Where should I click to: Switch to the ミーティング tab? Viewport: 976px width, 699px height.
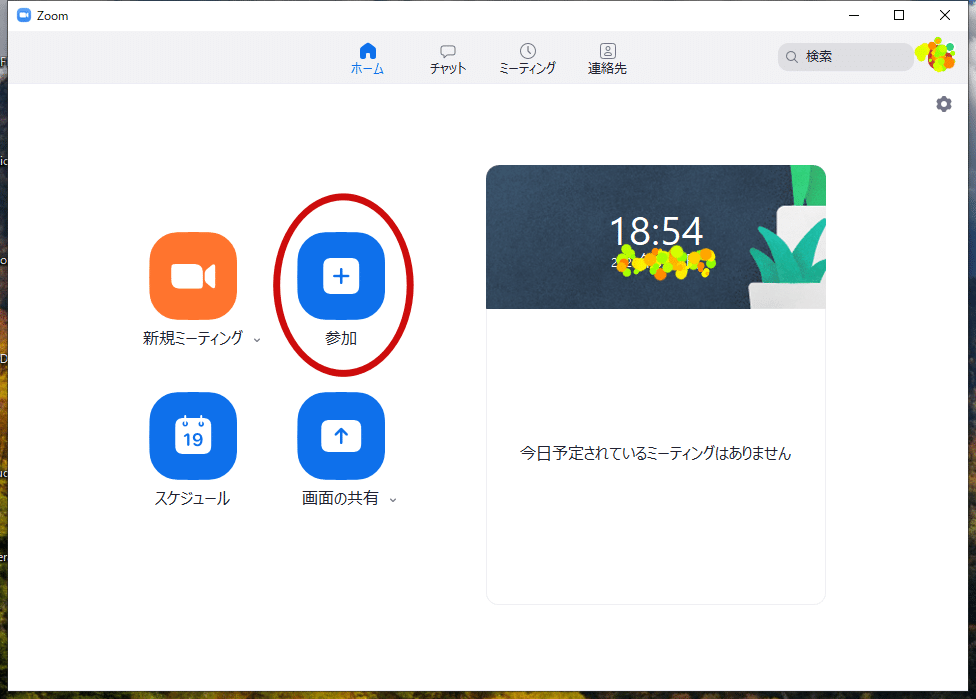click(x=527, y=56)
